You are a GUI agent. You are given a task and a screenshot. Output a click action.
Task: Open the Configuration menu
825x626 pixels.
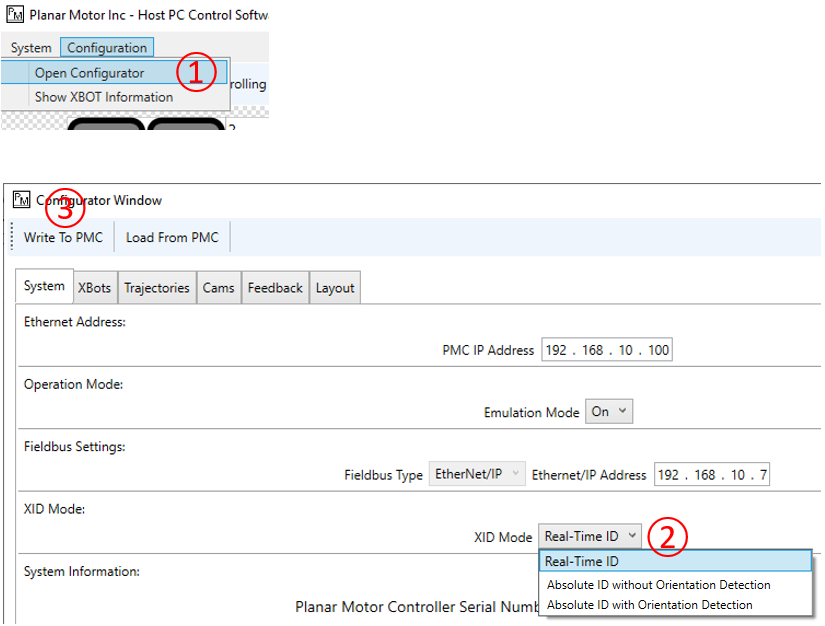[x=107, y=48]
